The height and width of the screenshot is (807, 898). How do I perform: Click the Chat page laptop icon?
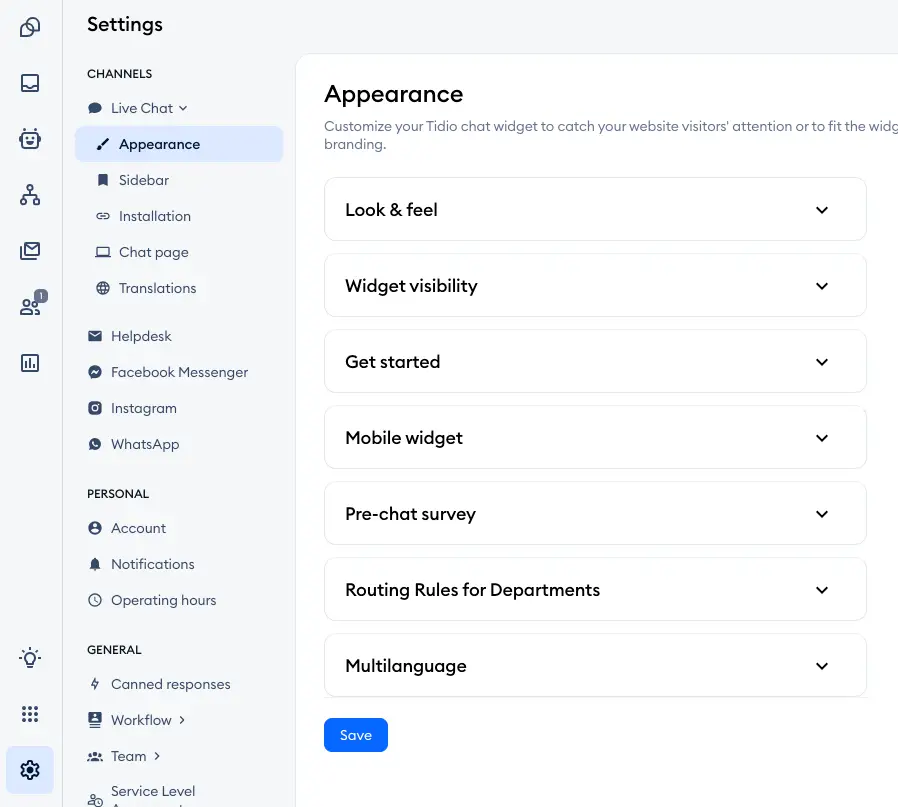[x=103, y=253]
